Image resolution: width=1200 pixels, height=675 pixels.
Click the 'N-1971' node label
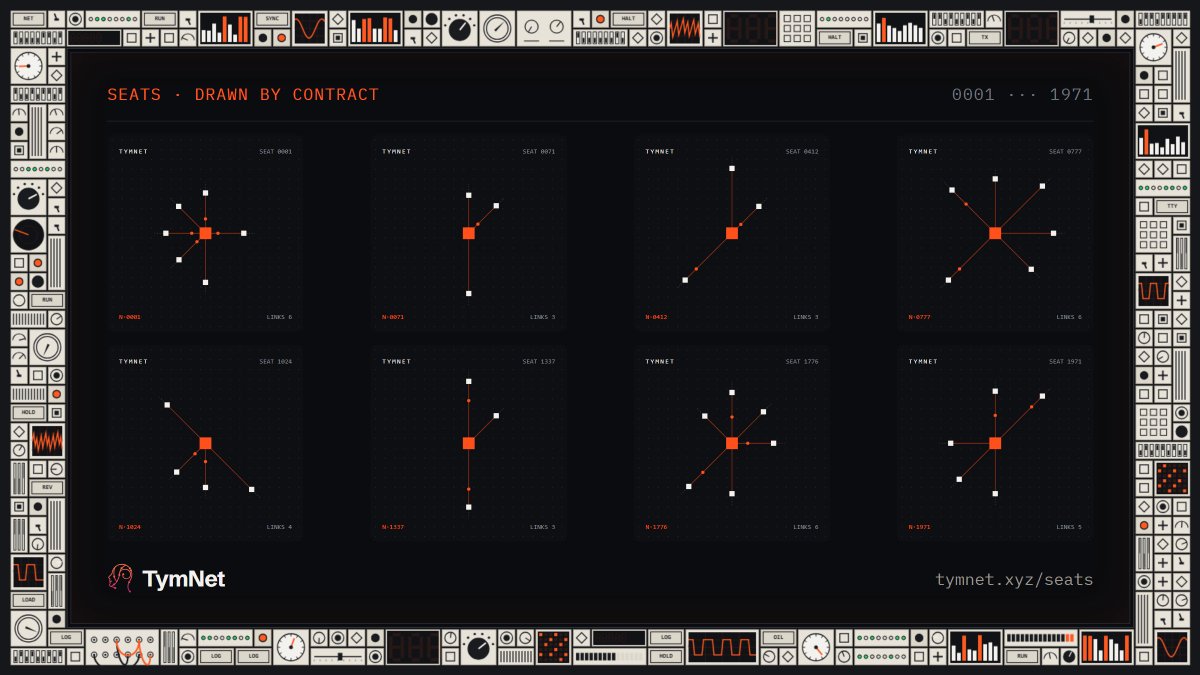[x=920, y=527]
